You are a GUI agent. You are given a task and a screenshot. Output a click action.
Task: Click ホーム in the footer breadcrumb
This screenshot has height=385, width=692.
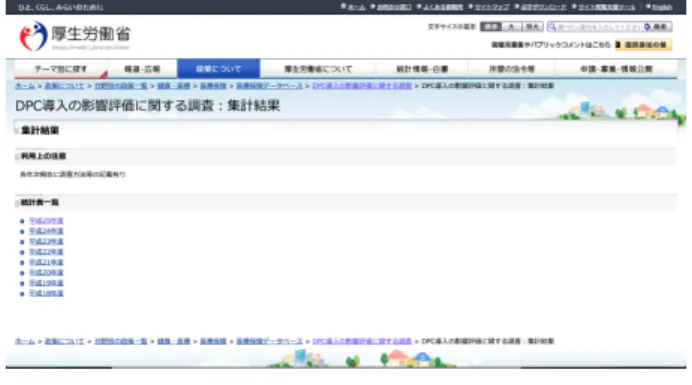(x=25, y=341)
